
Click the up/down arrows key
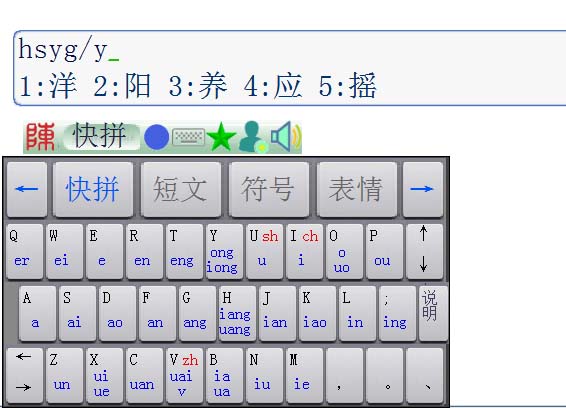tap(424, 252)
